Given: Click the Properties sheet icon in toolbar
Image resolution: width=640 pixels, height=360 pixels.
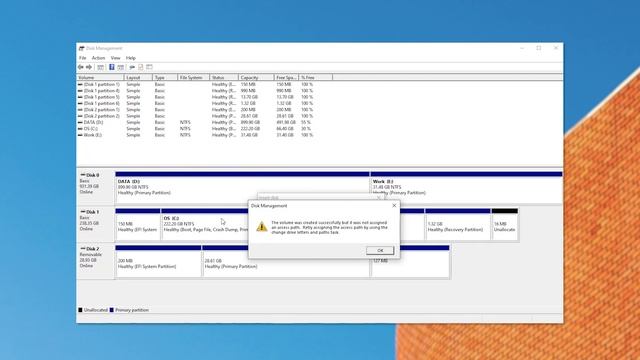Looking at the screenshot, I should click(140, 67).
